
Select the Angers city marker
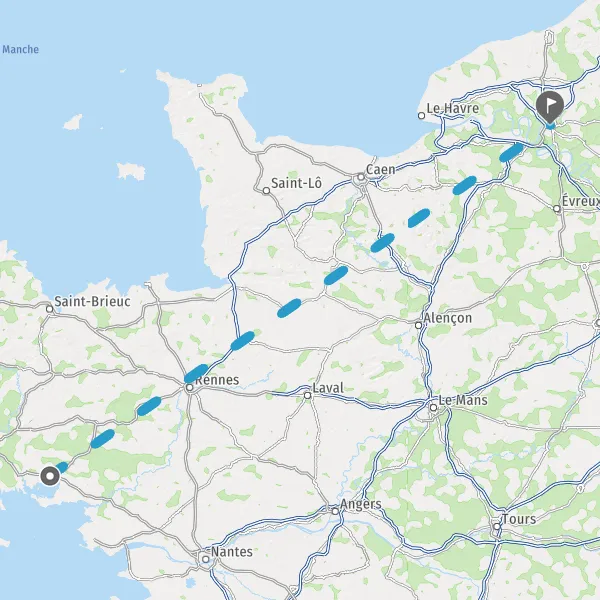tap(335, 511)
